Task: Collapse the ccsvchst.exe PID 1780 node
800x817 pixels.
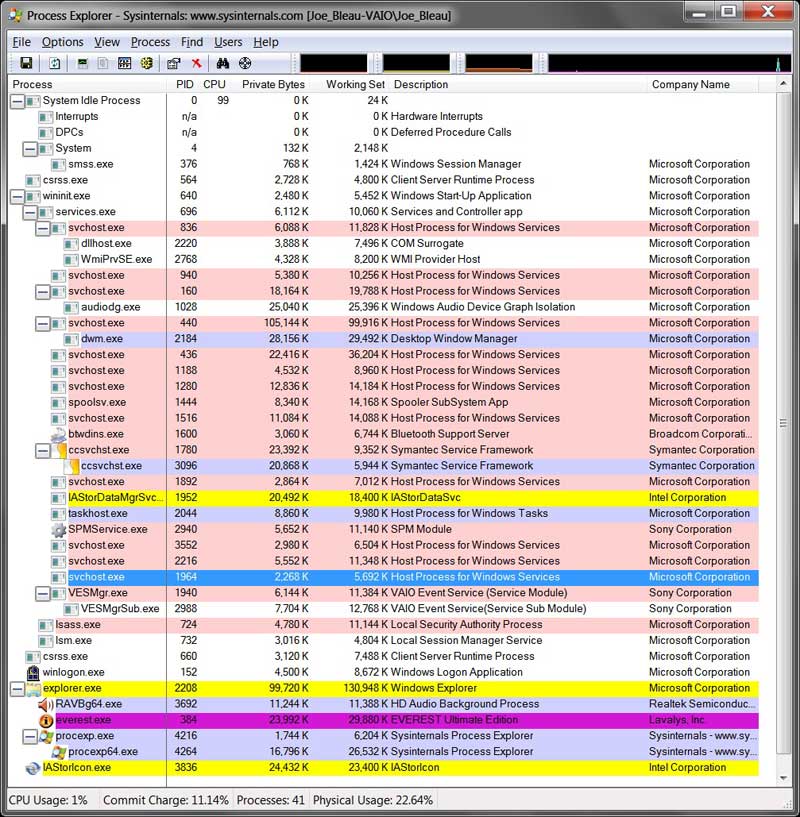Action: pyautogui.click(x=43, y=450)
